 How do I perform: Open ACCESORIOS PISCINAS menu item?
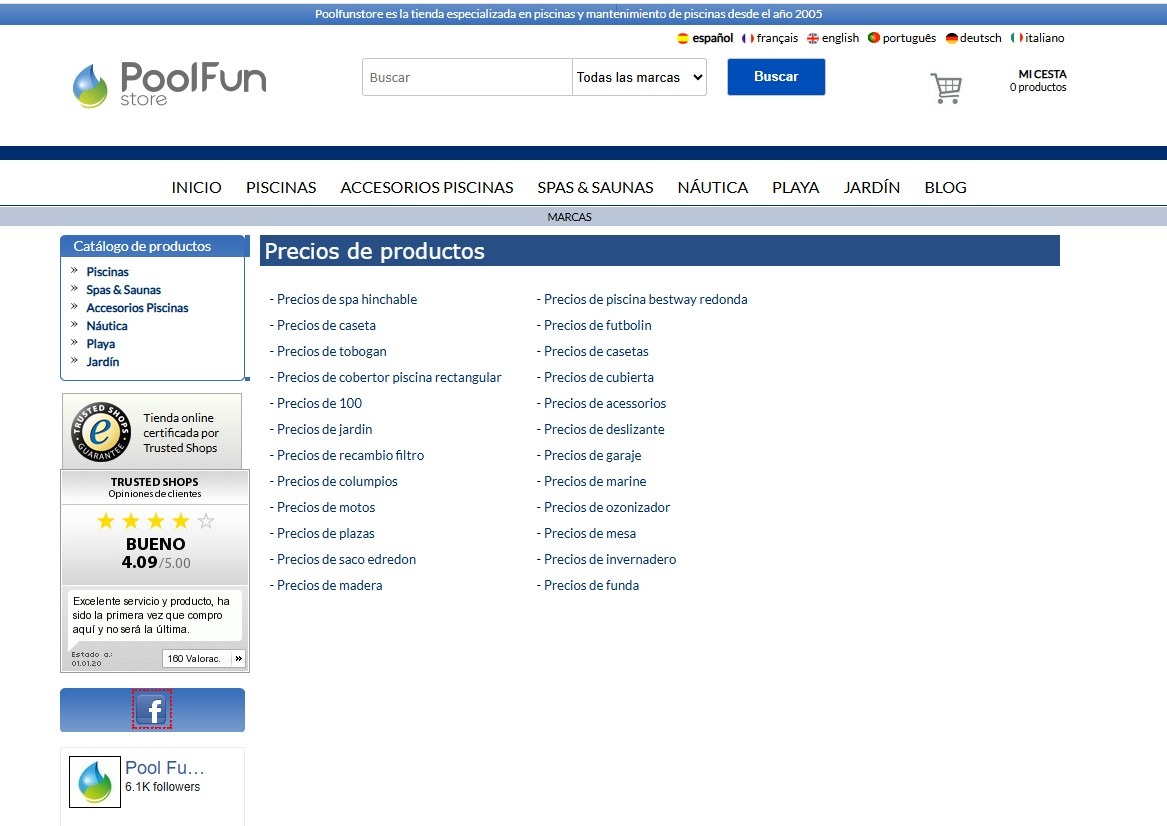(426, 187)
